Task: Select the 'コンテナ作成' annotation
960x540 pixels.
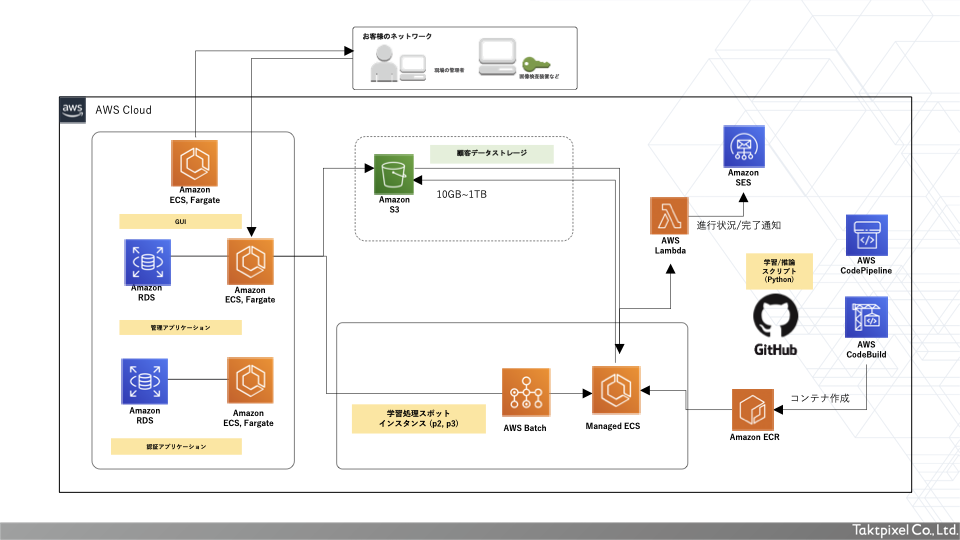Action: tap(820, 399)
